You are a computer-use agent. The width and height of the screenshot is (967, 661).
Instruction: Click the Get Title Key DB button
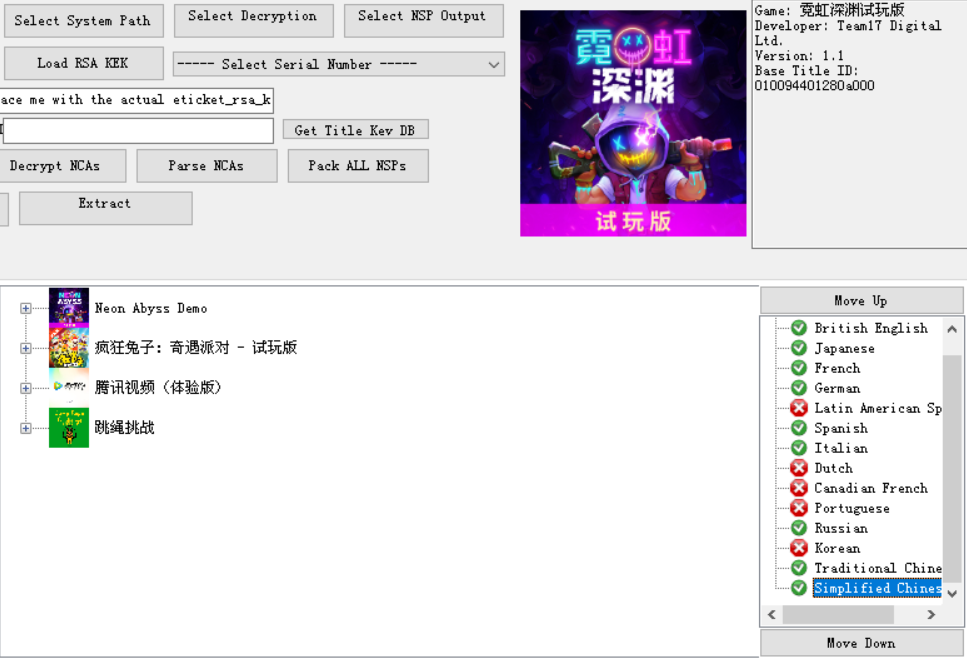tap(355, 130)
